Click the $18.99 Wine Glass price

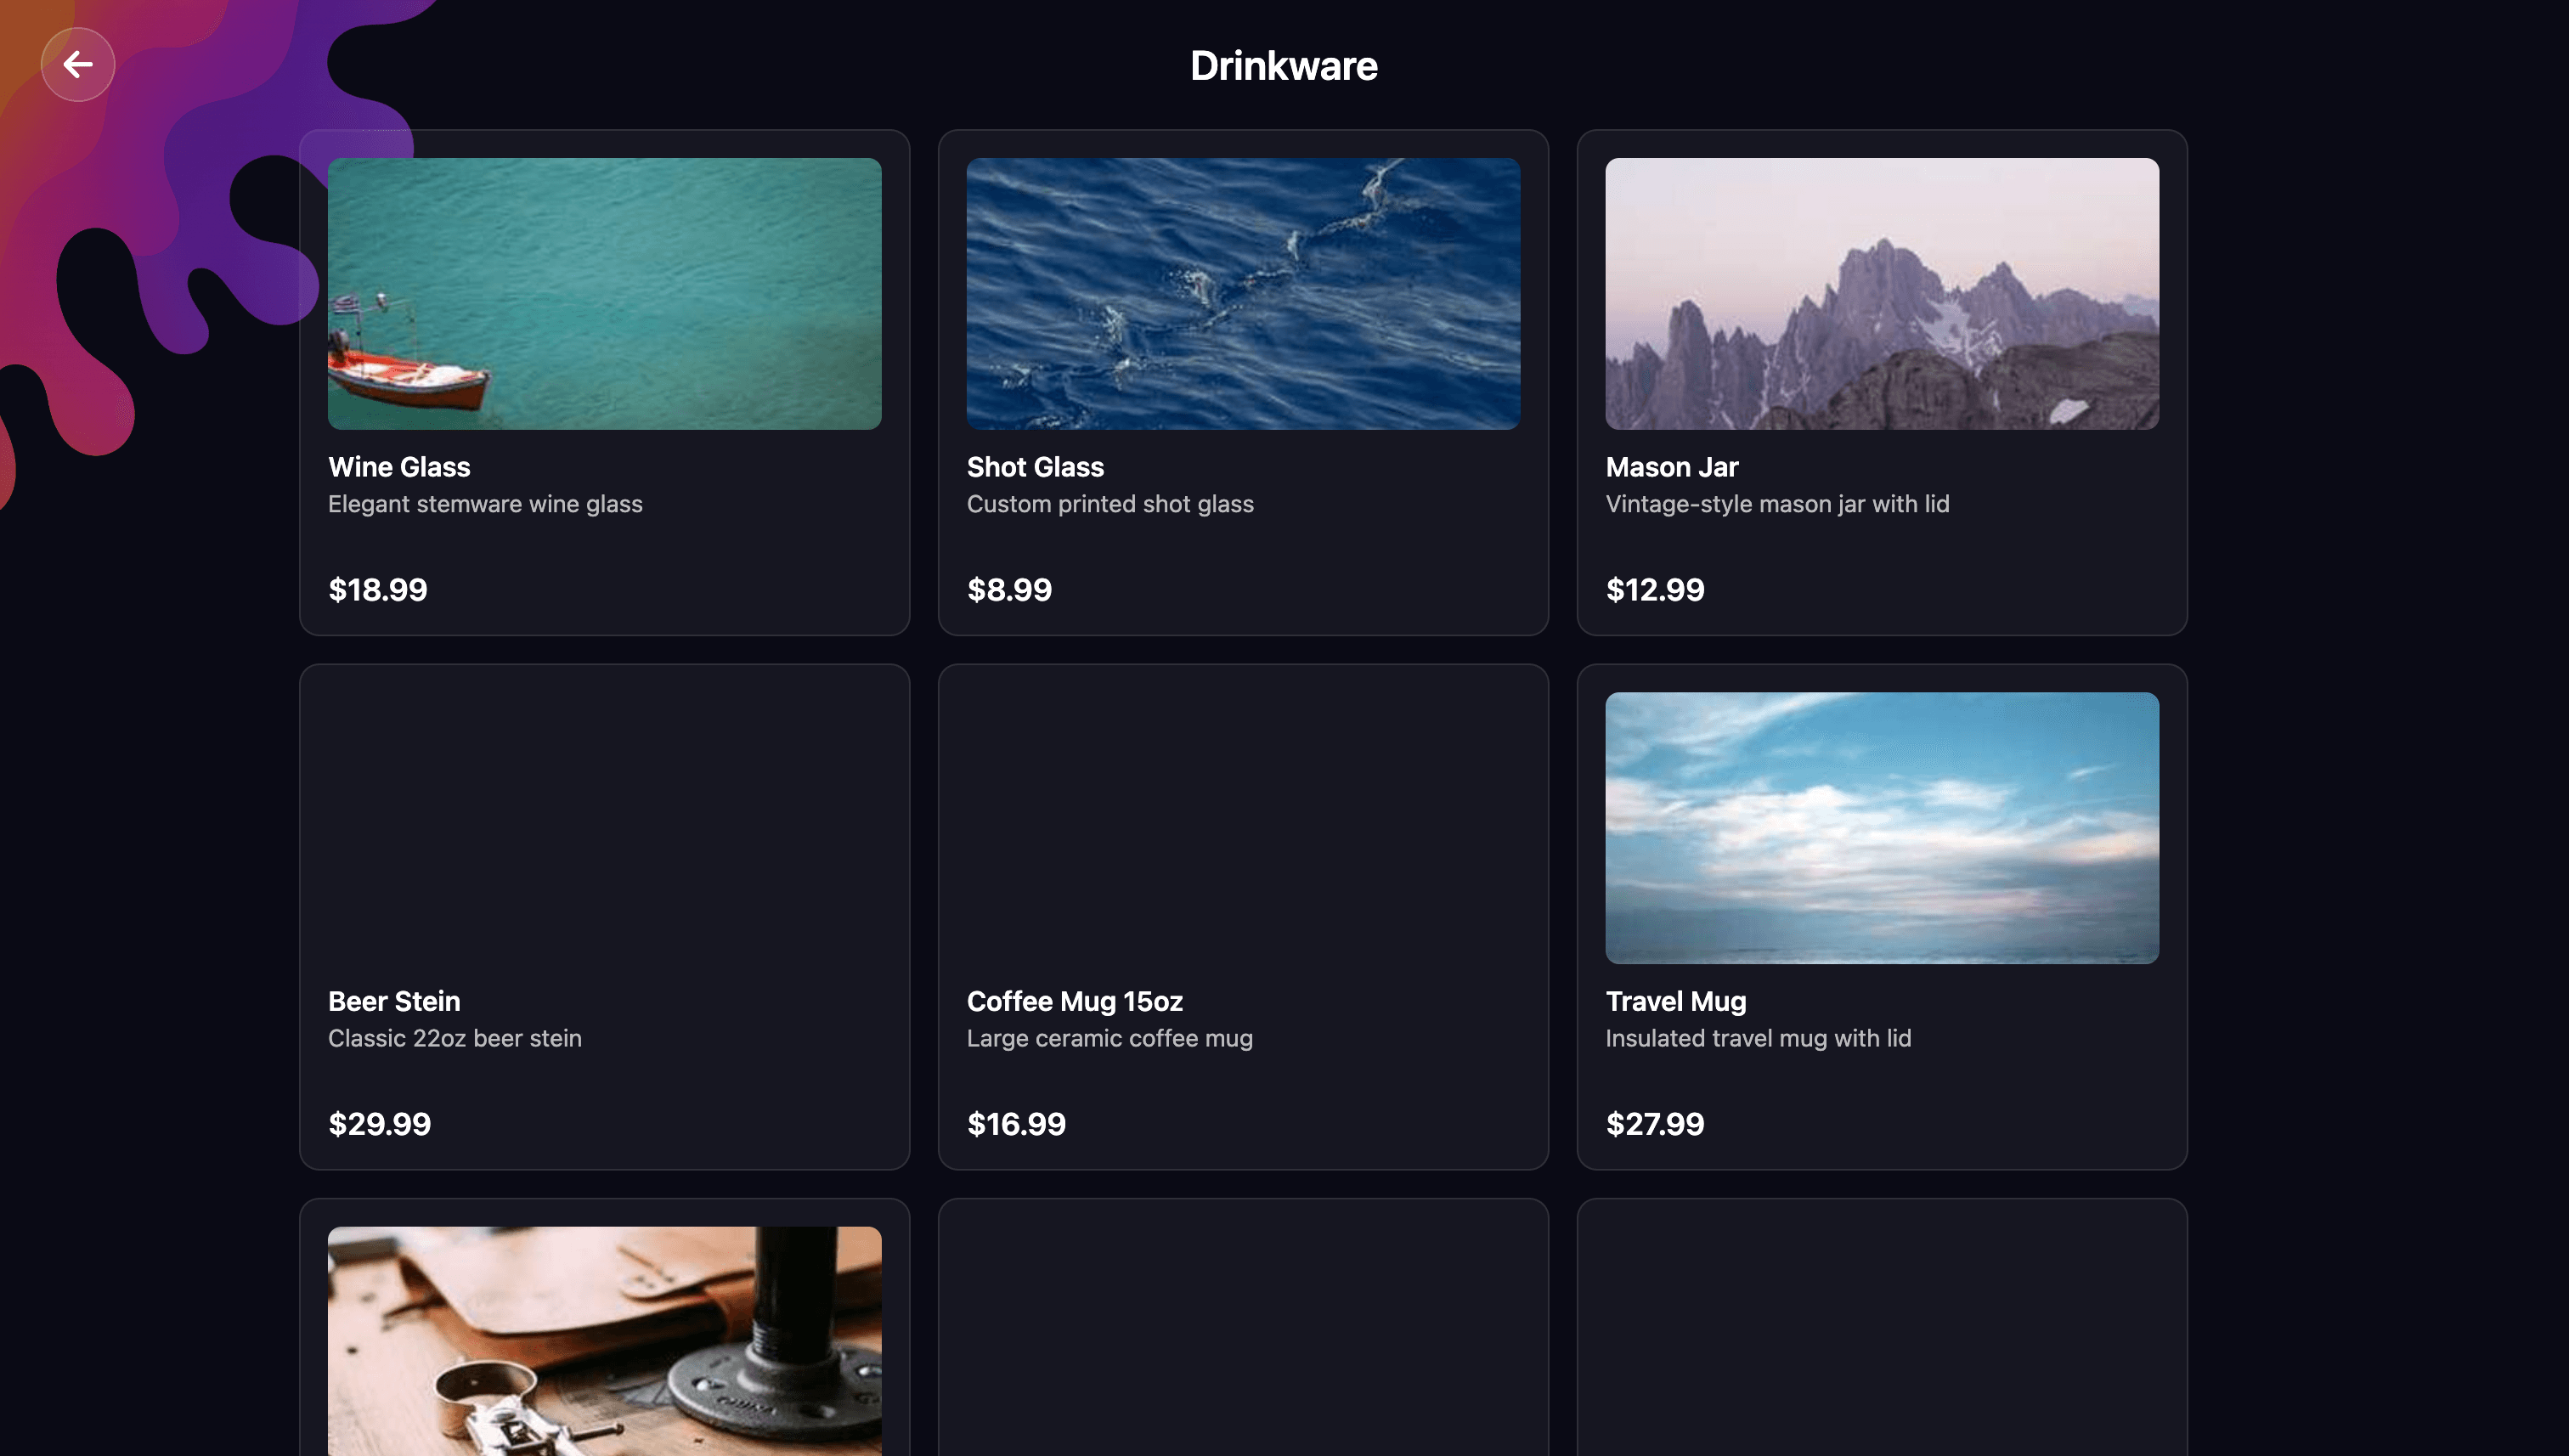(378, 589)
